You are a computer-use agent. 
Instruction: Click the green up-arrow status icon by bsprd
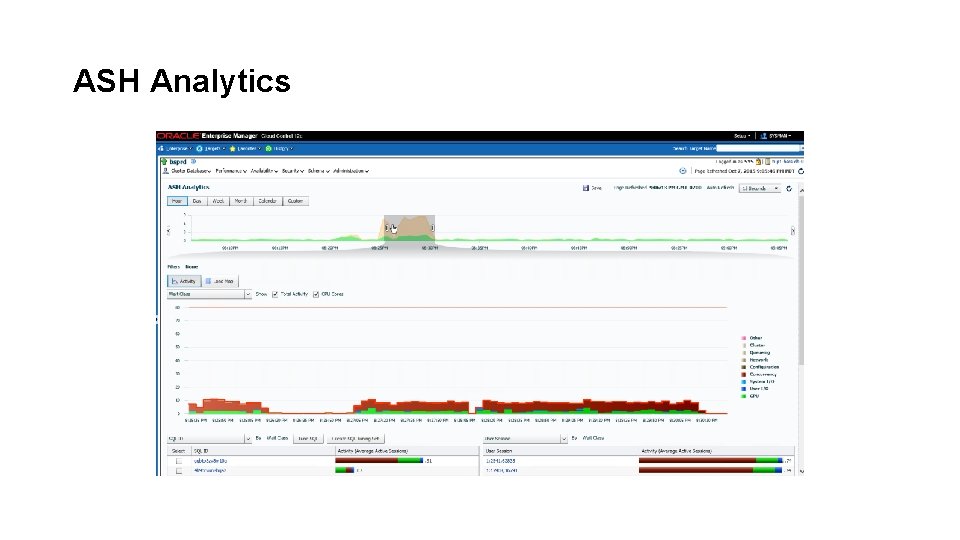point(164,162)
